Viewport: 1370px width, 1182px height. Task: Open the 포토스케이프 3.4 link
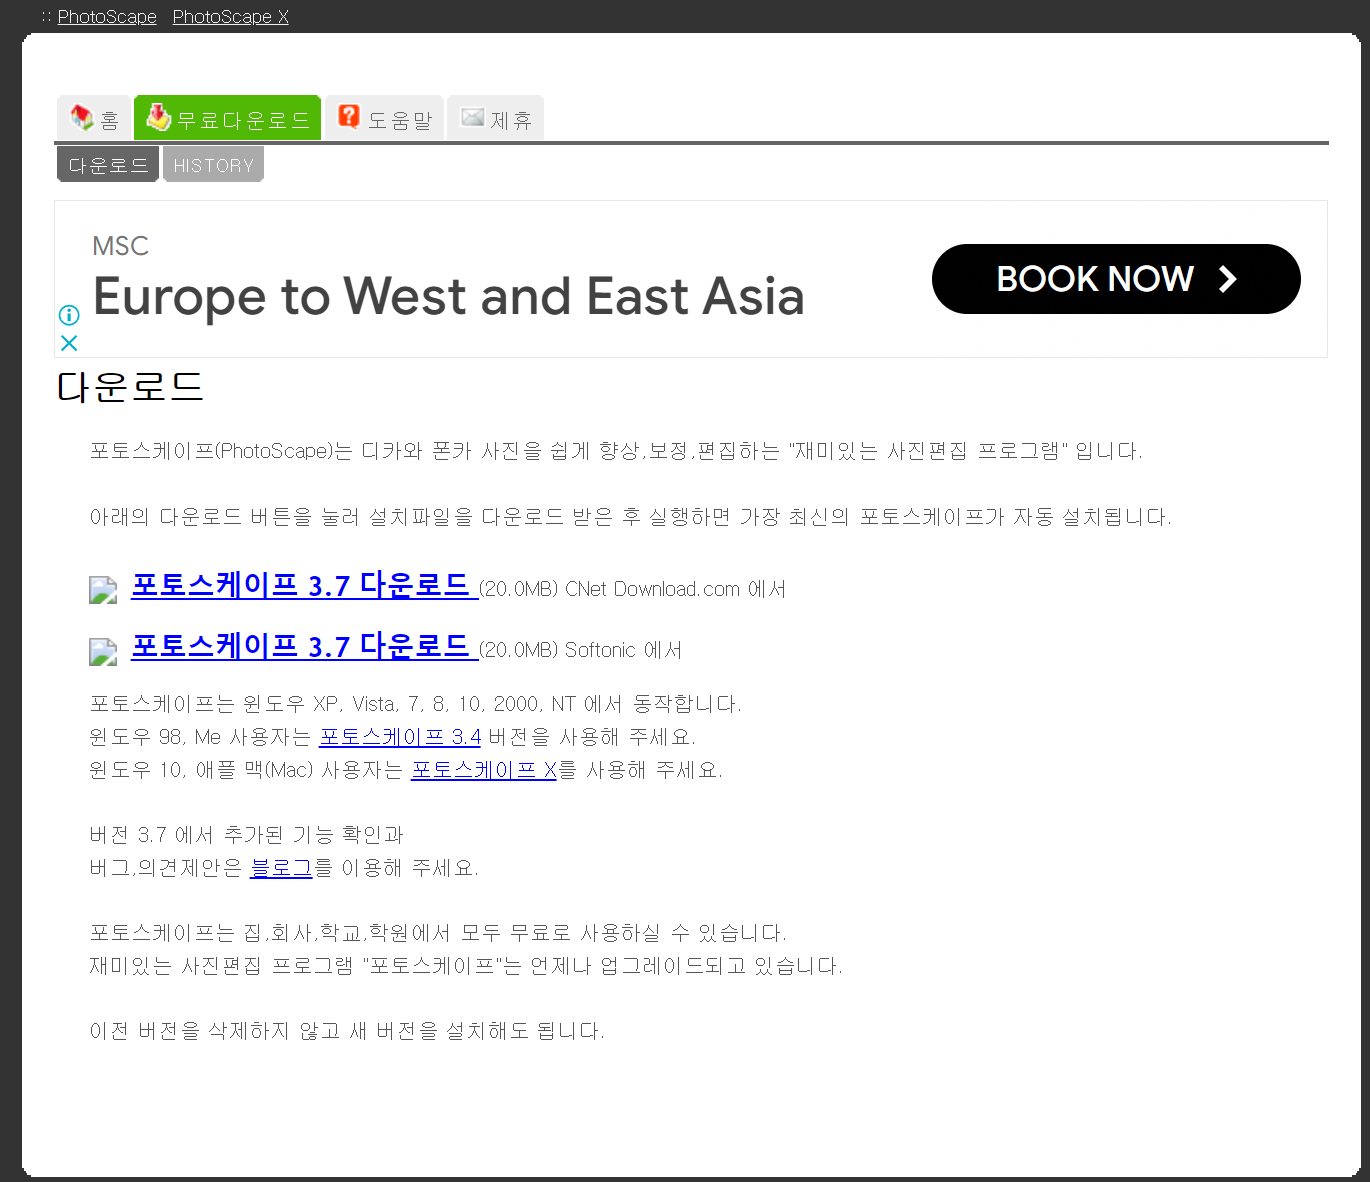[400, 737]
